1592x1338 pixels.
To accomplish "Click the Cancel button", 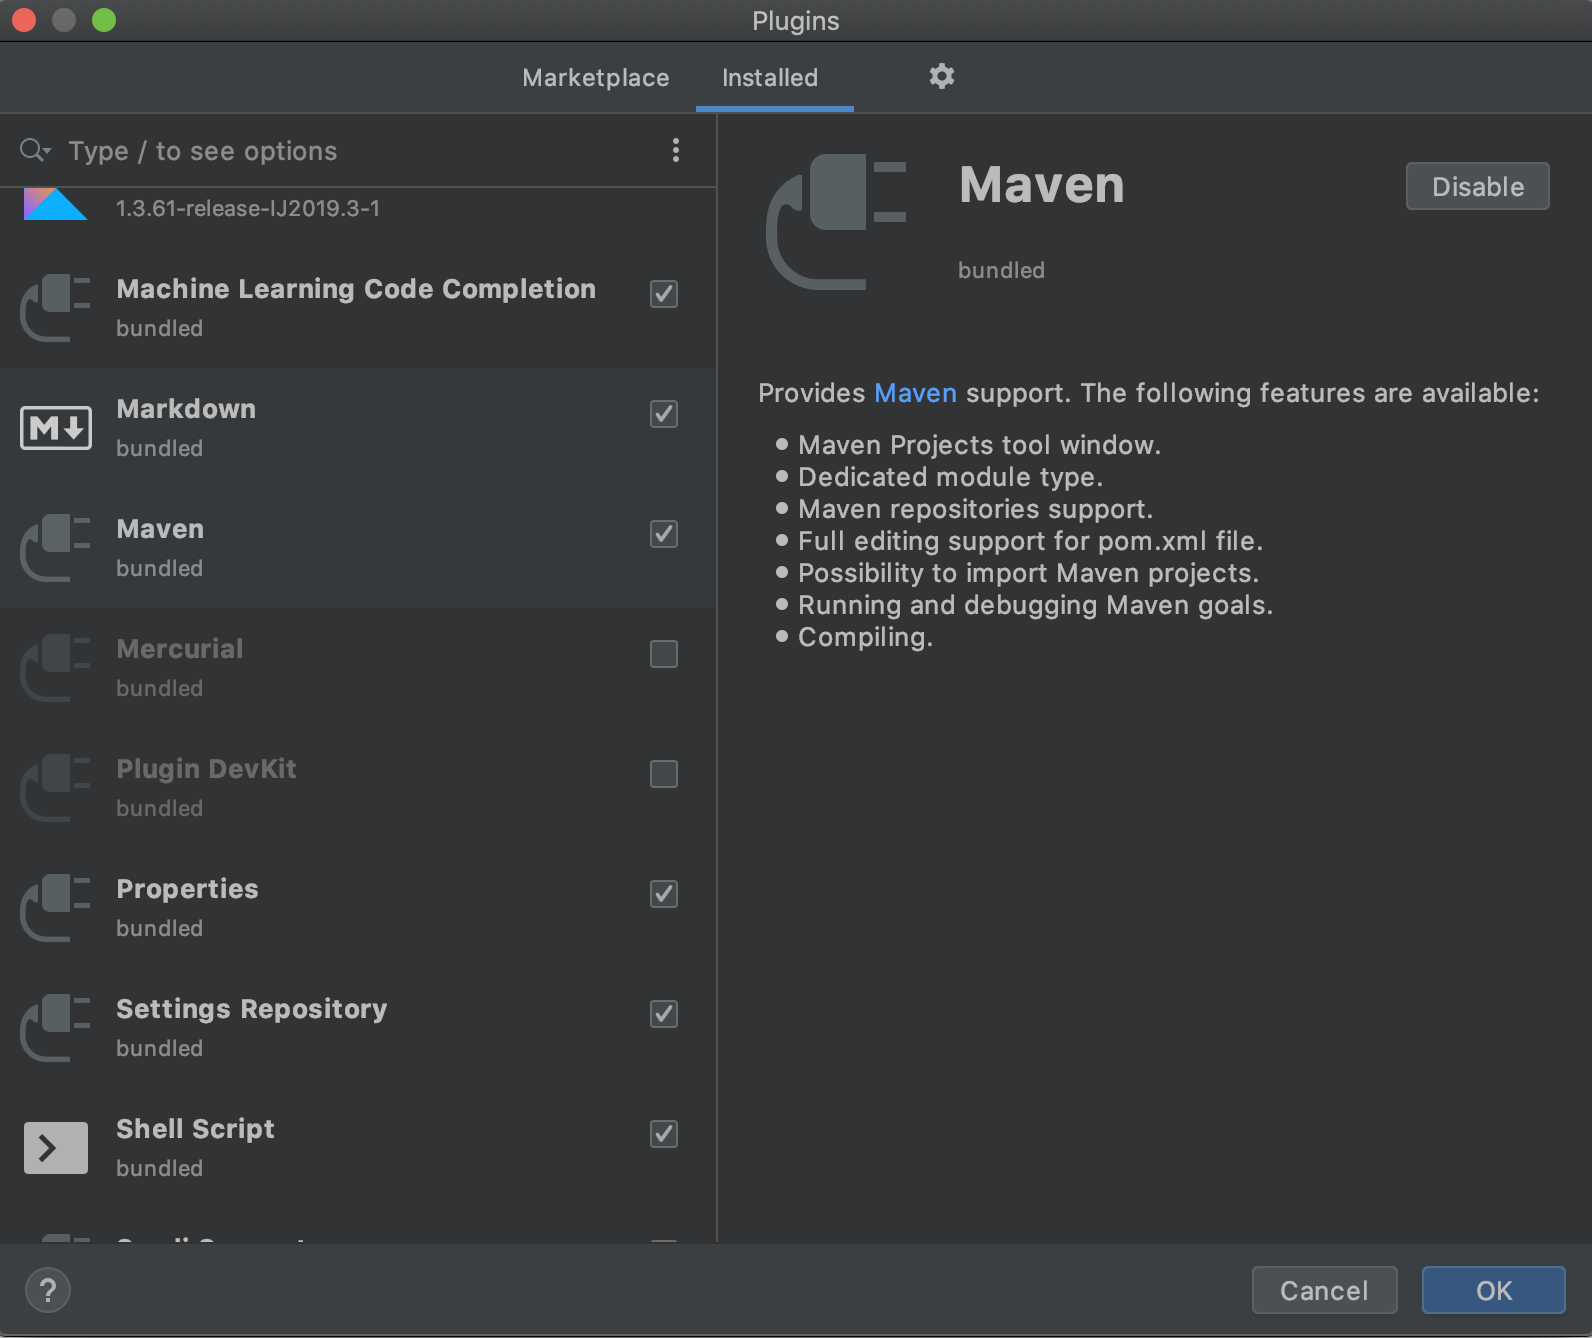I will pyautogui.click(x=1324, y=1290).
